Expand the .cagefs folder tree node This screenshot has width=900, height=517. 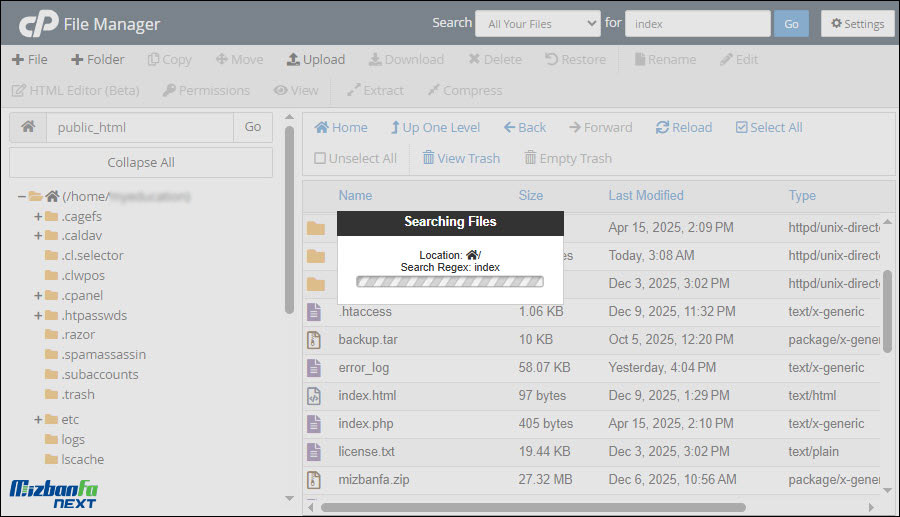point(38,216)
